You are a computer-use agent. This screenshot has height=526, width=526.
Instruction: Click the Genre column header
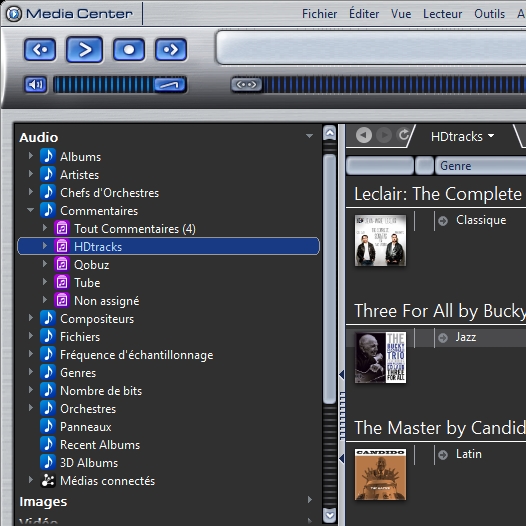[x=480, y=166]
